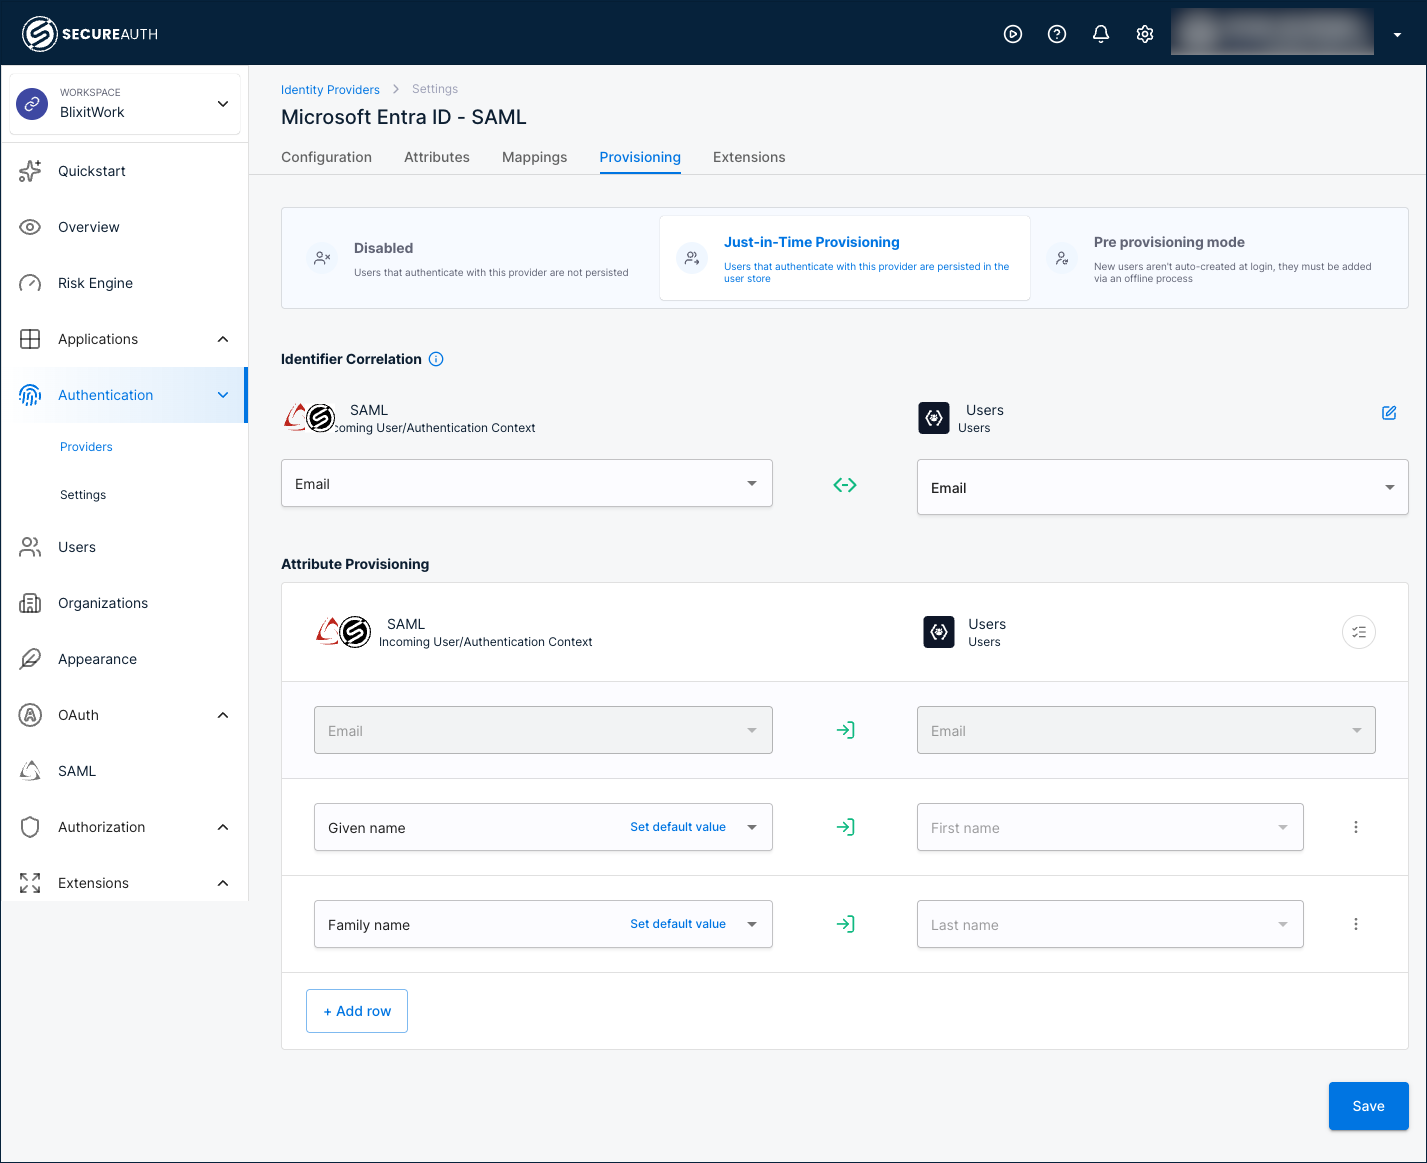Click the Organizations building icon
Image resolution: width=1427 pixels, height=1163 pixels.
(30, 603)
